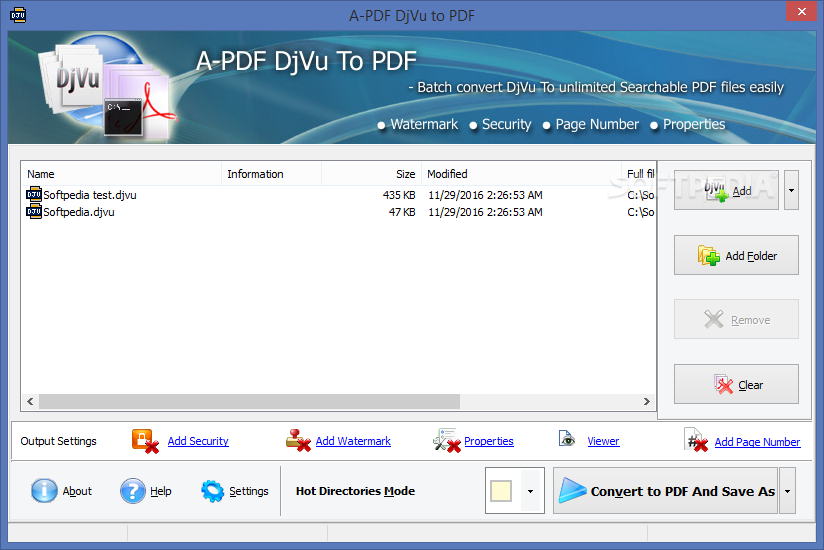This screenshot has width=824, height=550.
Task: Click the right arrow of horizontal scrollbar
Action: click(x=646, y=401)
